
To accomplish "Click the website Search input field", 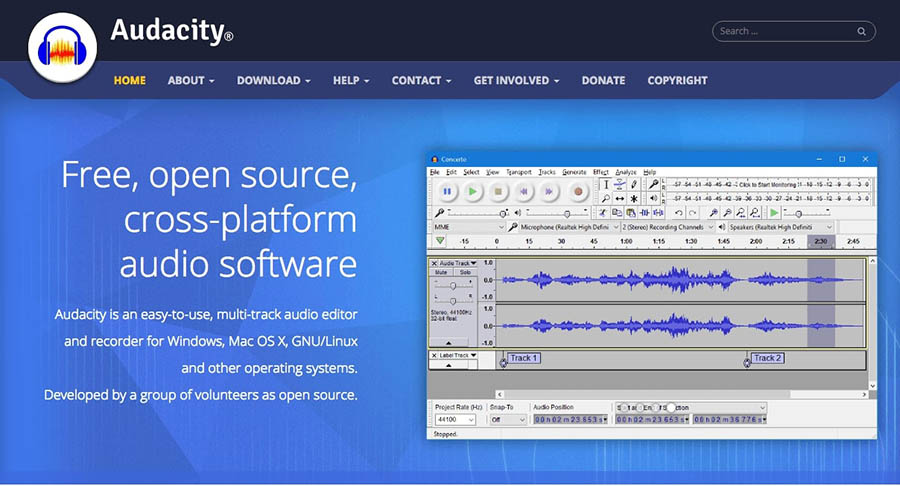I will click(794, 31).
